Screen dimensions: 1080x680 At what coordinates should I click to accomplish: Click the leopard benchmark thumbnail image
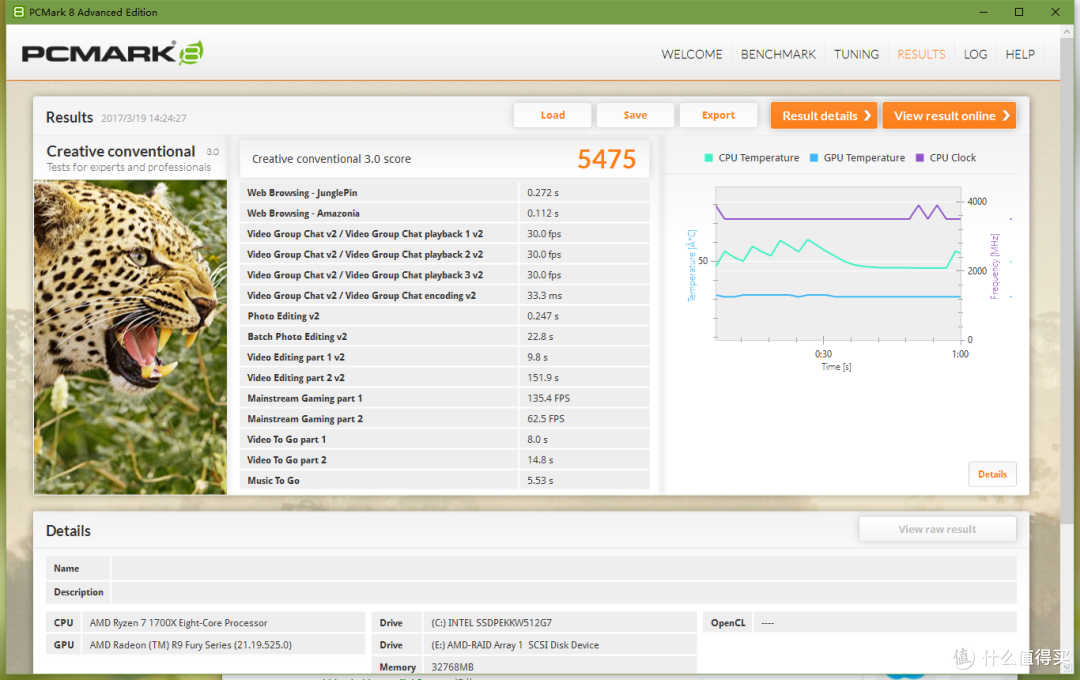tap(130, 337)
